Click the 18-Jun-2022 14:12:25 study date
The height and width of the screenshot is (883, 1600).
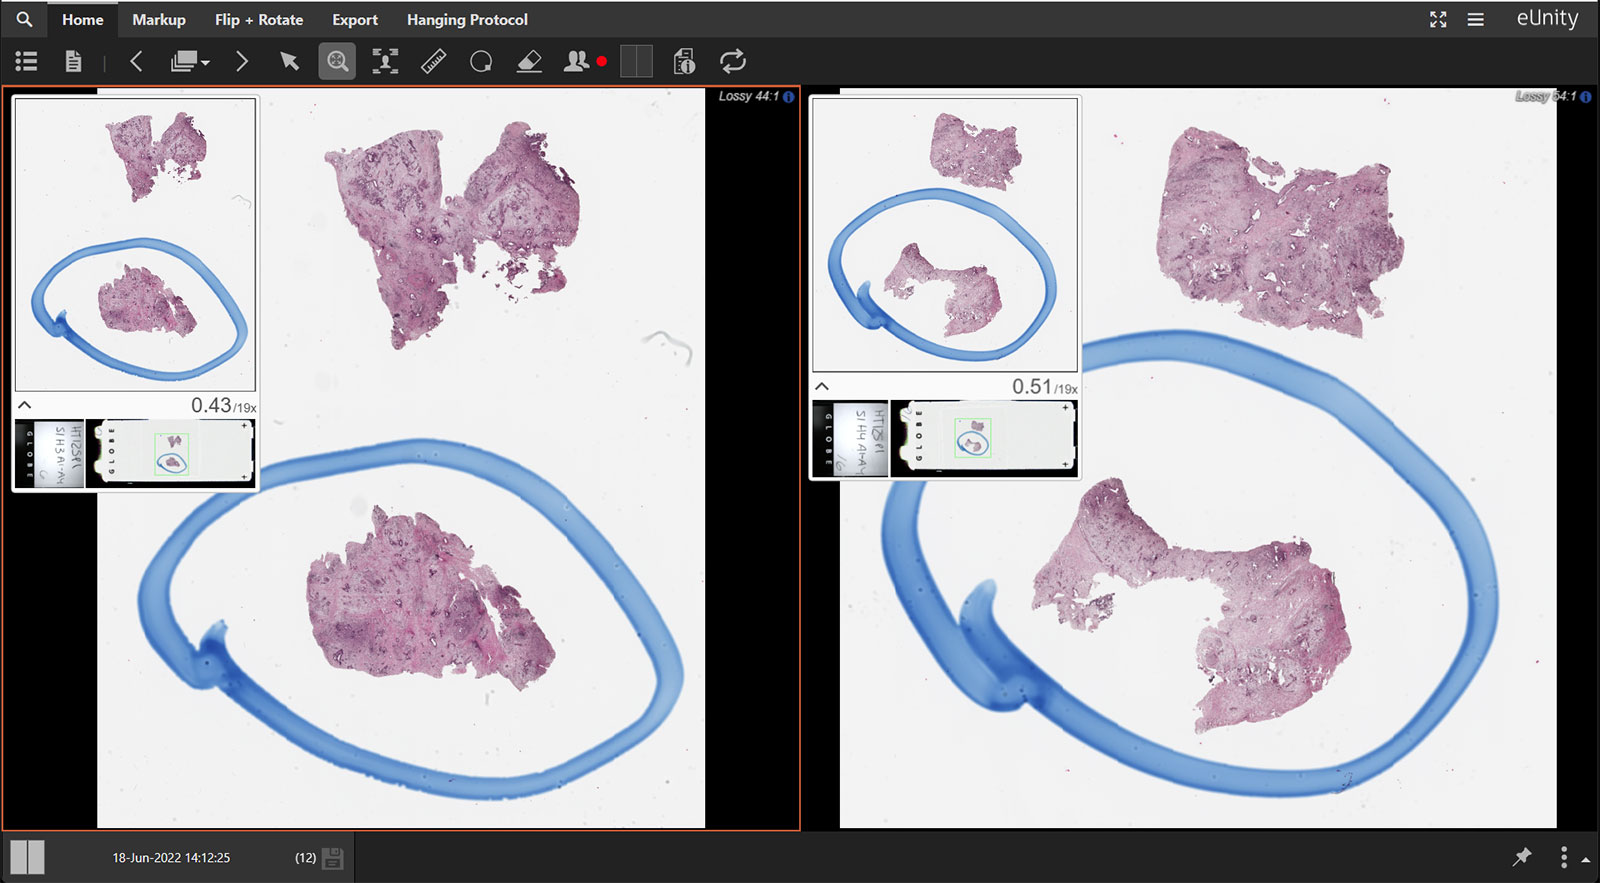click(171, 858)
